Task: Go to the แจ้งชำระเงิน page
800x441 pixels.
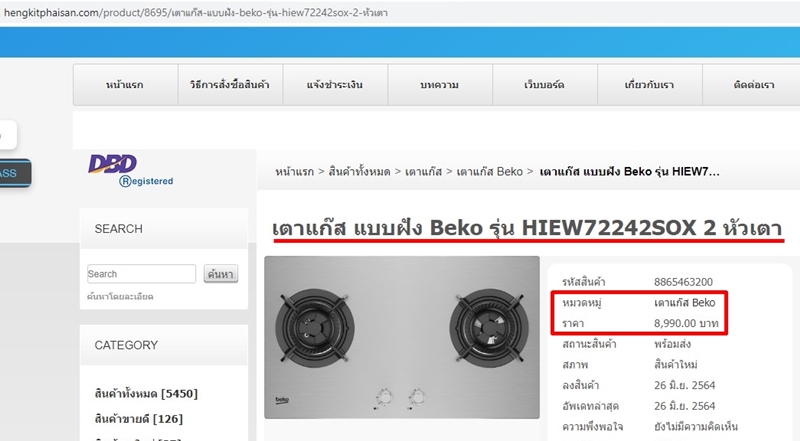Action: [x=335, y=85]
